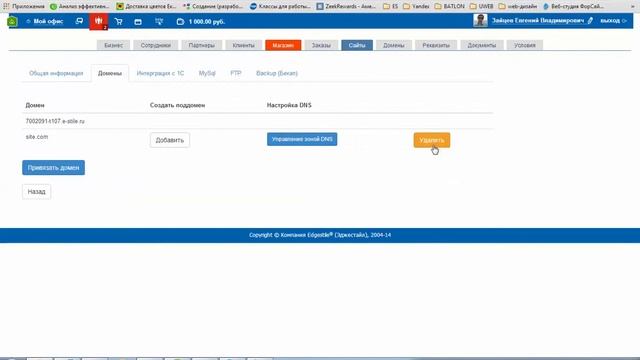Image resolution: width=640 pixels, height=360 pixels.
Task: Open the Yandex bookmarks folder
Action: pos(416,6)
